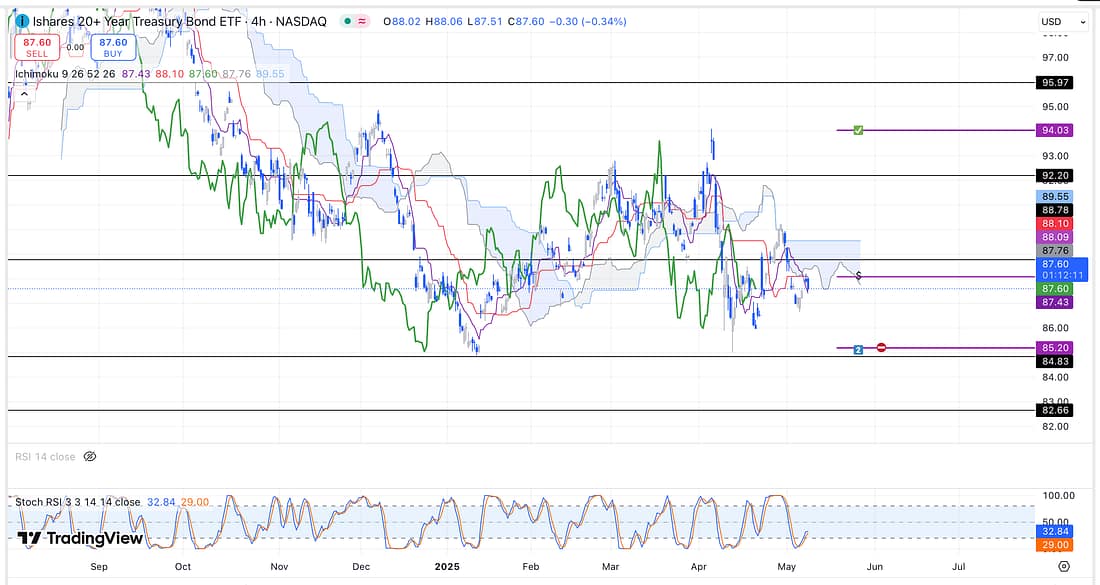Click the green market status dot
This screenshot has width=1100, height=585.
[346, 21]
